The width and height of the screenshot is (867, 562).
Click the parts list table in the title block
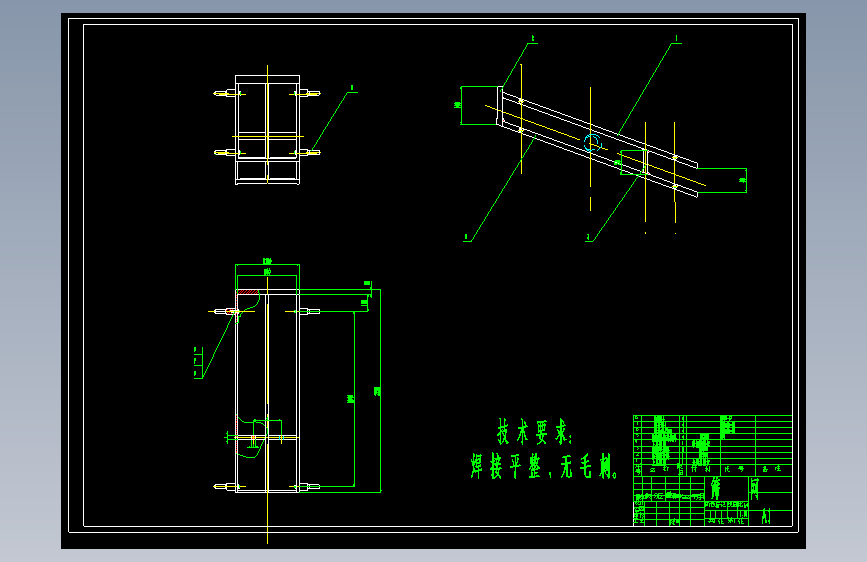tap(713, 445)
